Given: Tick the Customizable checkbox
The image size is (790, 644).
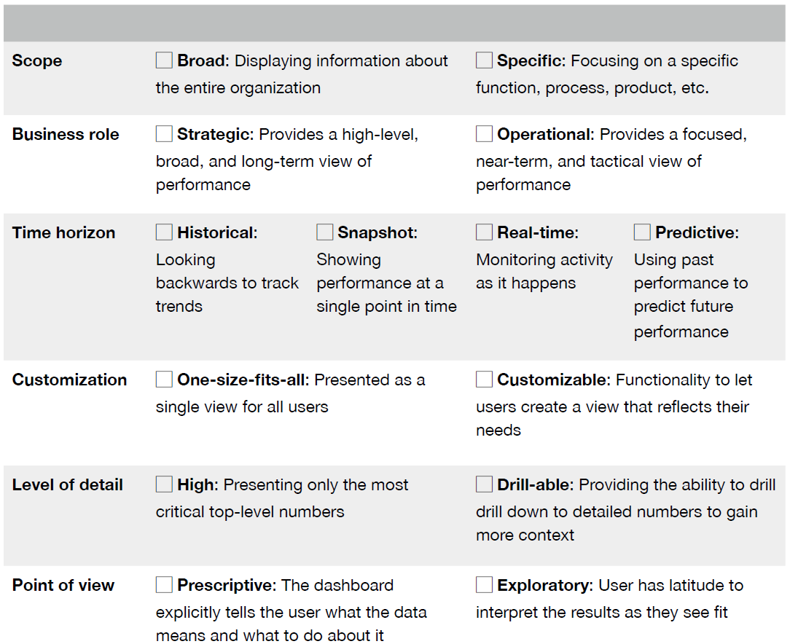Looking at the screenshot, I should (484, 380).
